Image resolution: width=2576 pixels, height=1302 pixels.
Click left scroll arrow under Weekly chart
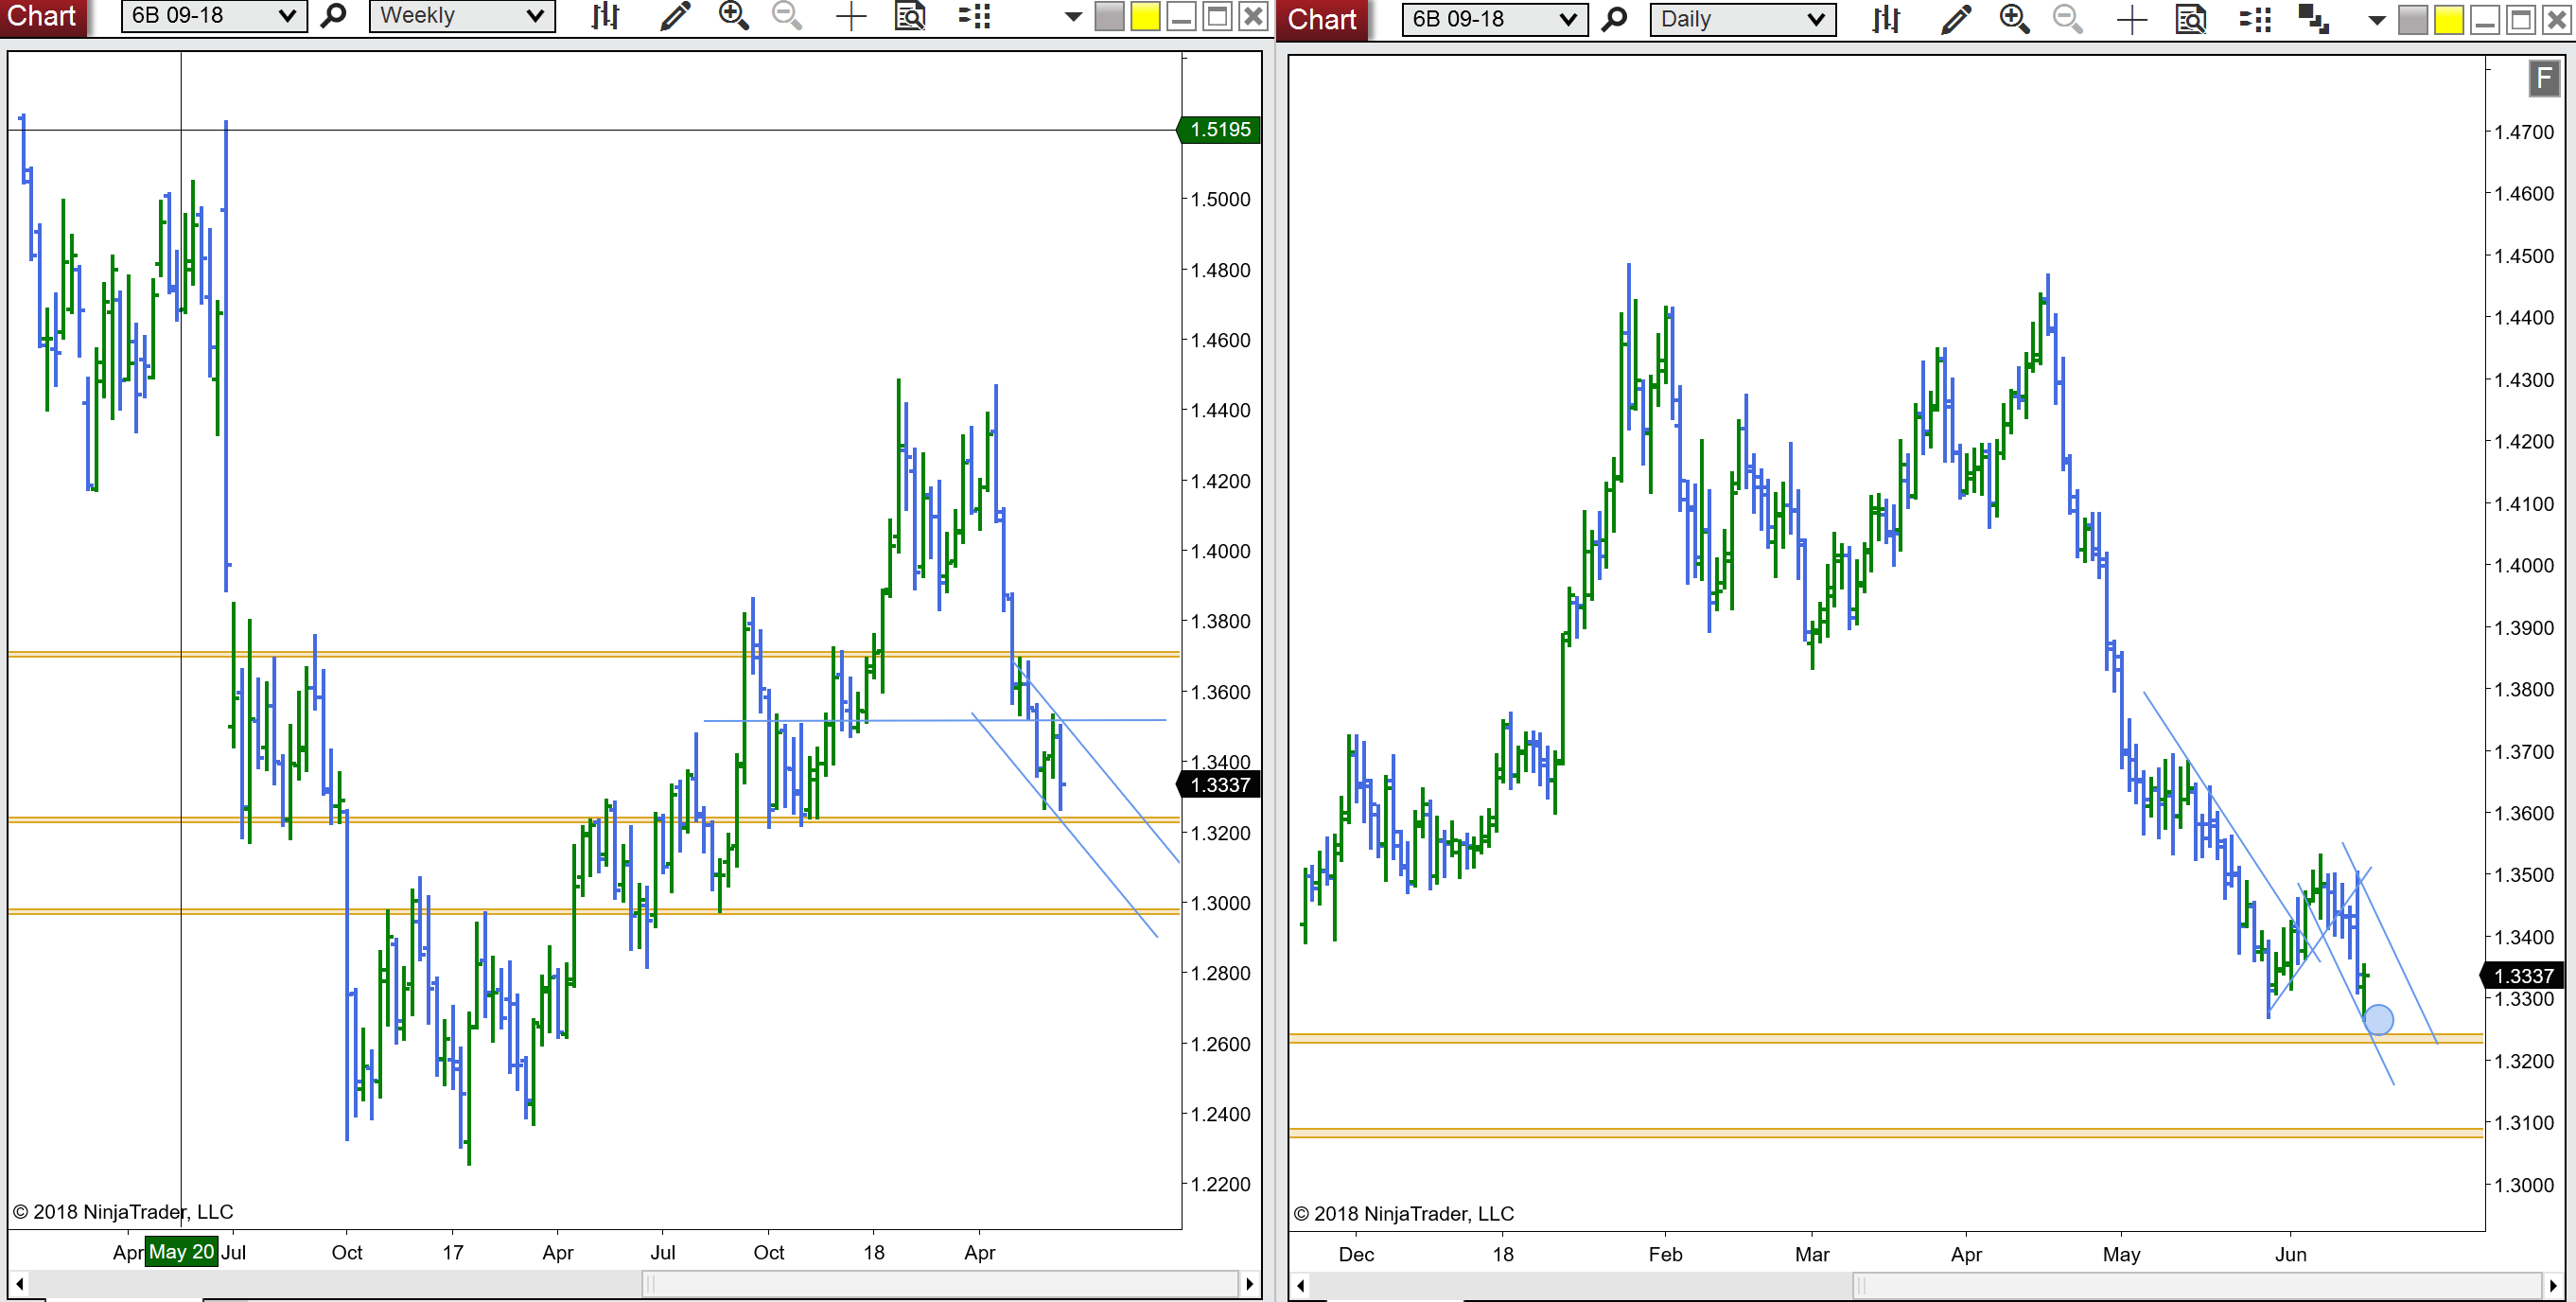19,1283
